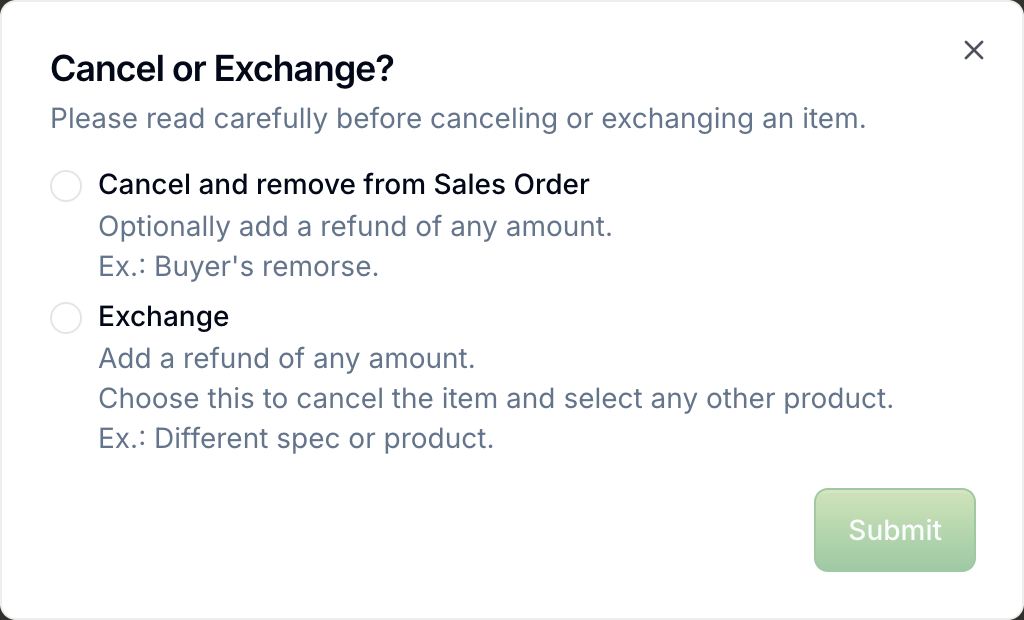
Task: Click the 'canceling or exchanging an item' phrase
Action: (x=648, y=119)
